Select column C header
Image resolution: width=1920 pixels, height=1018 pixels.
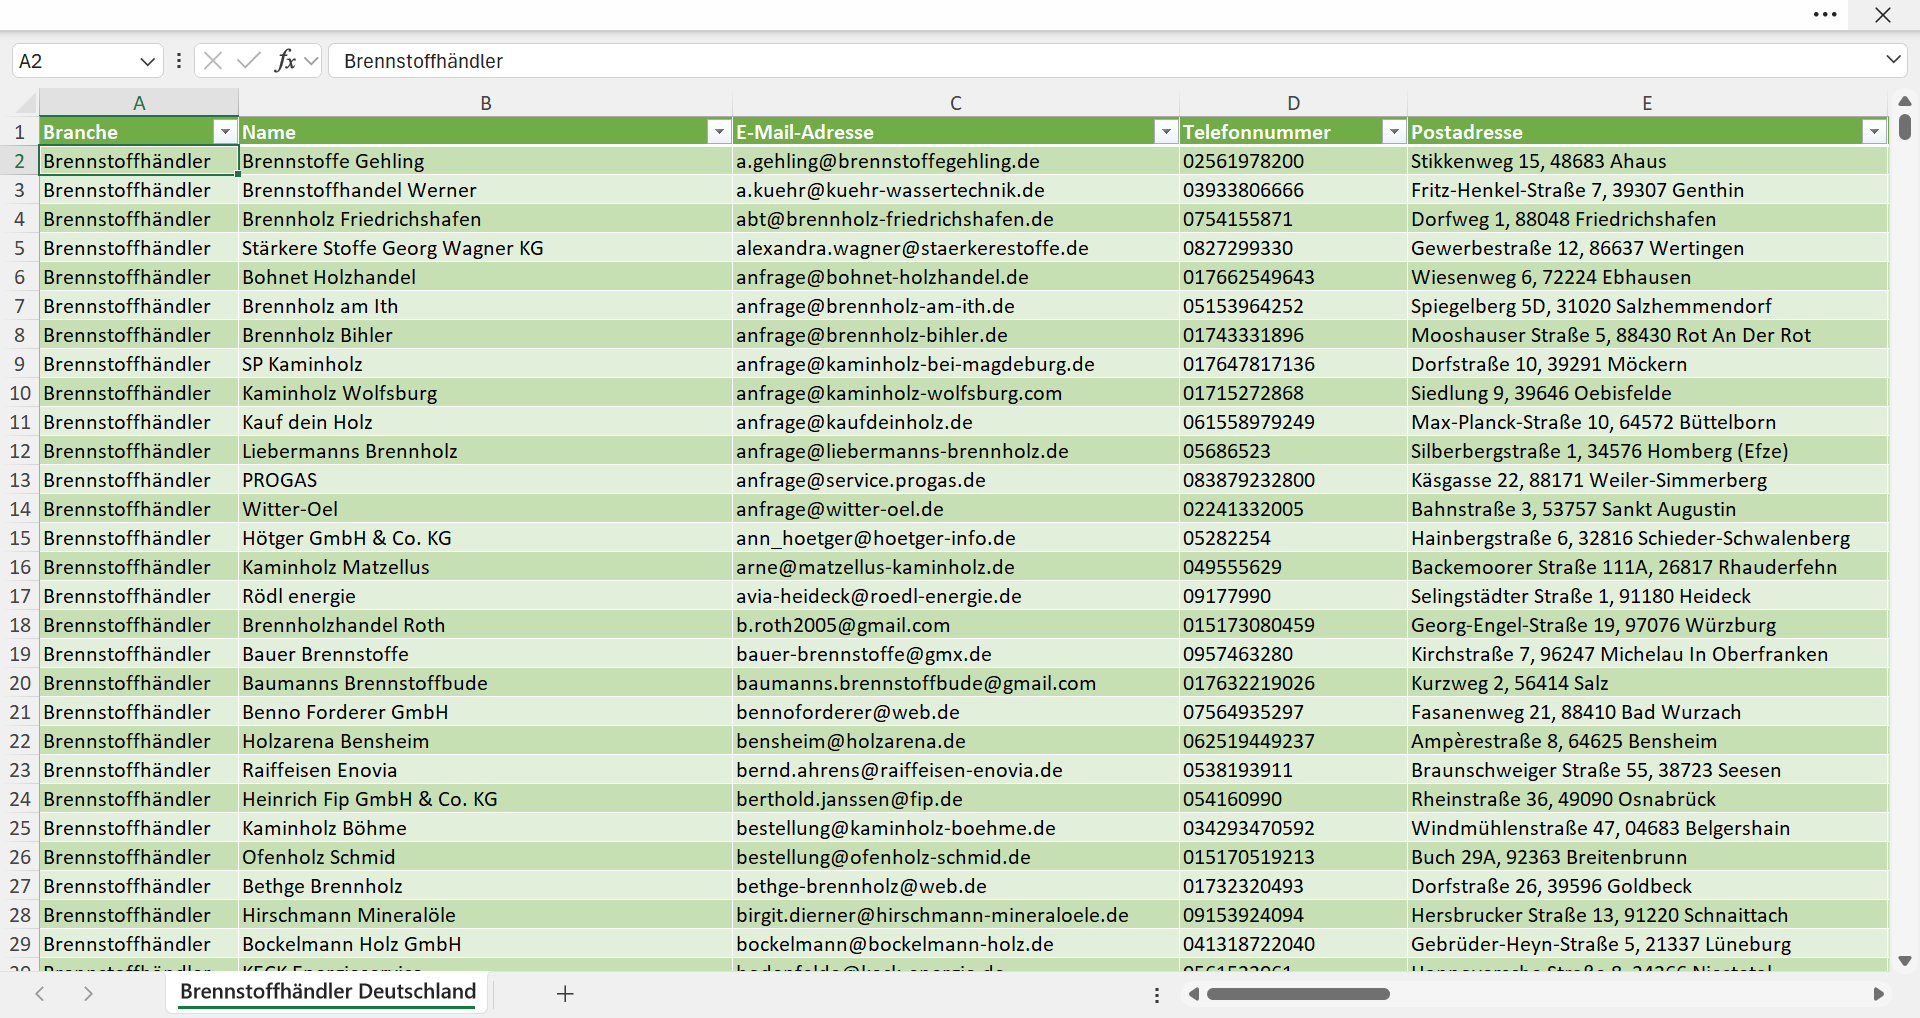tap(956, 102)
